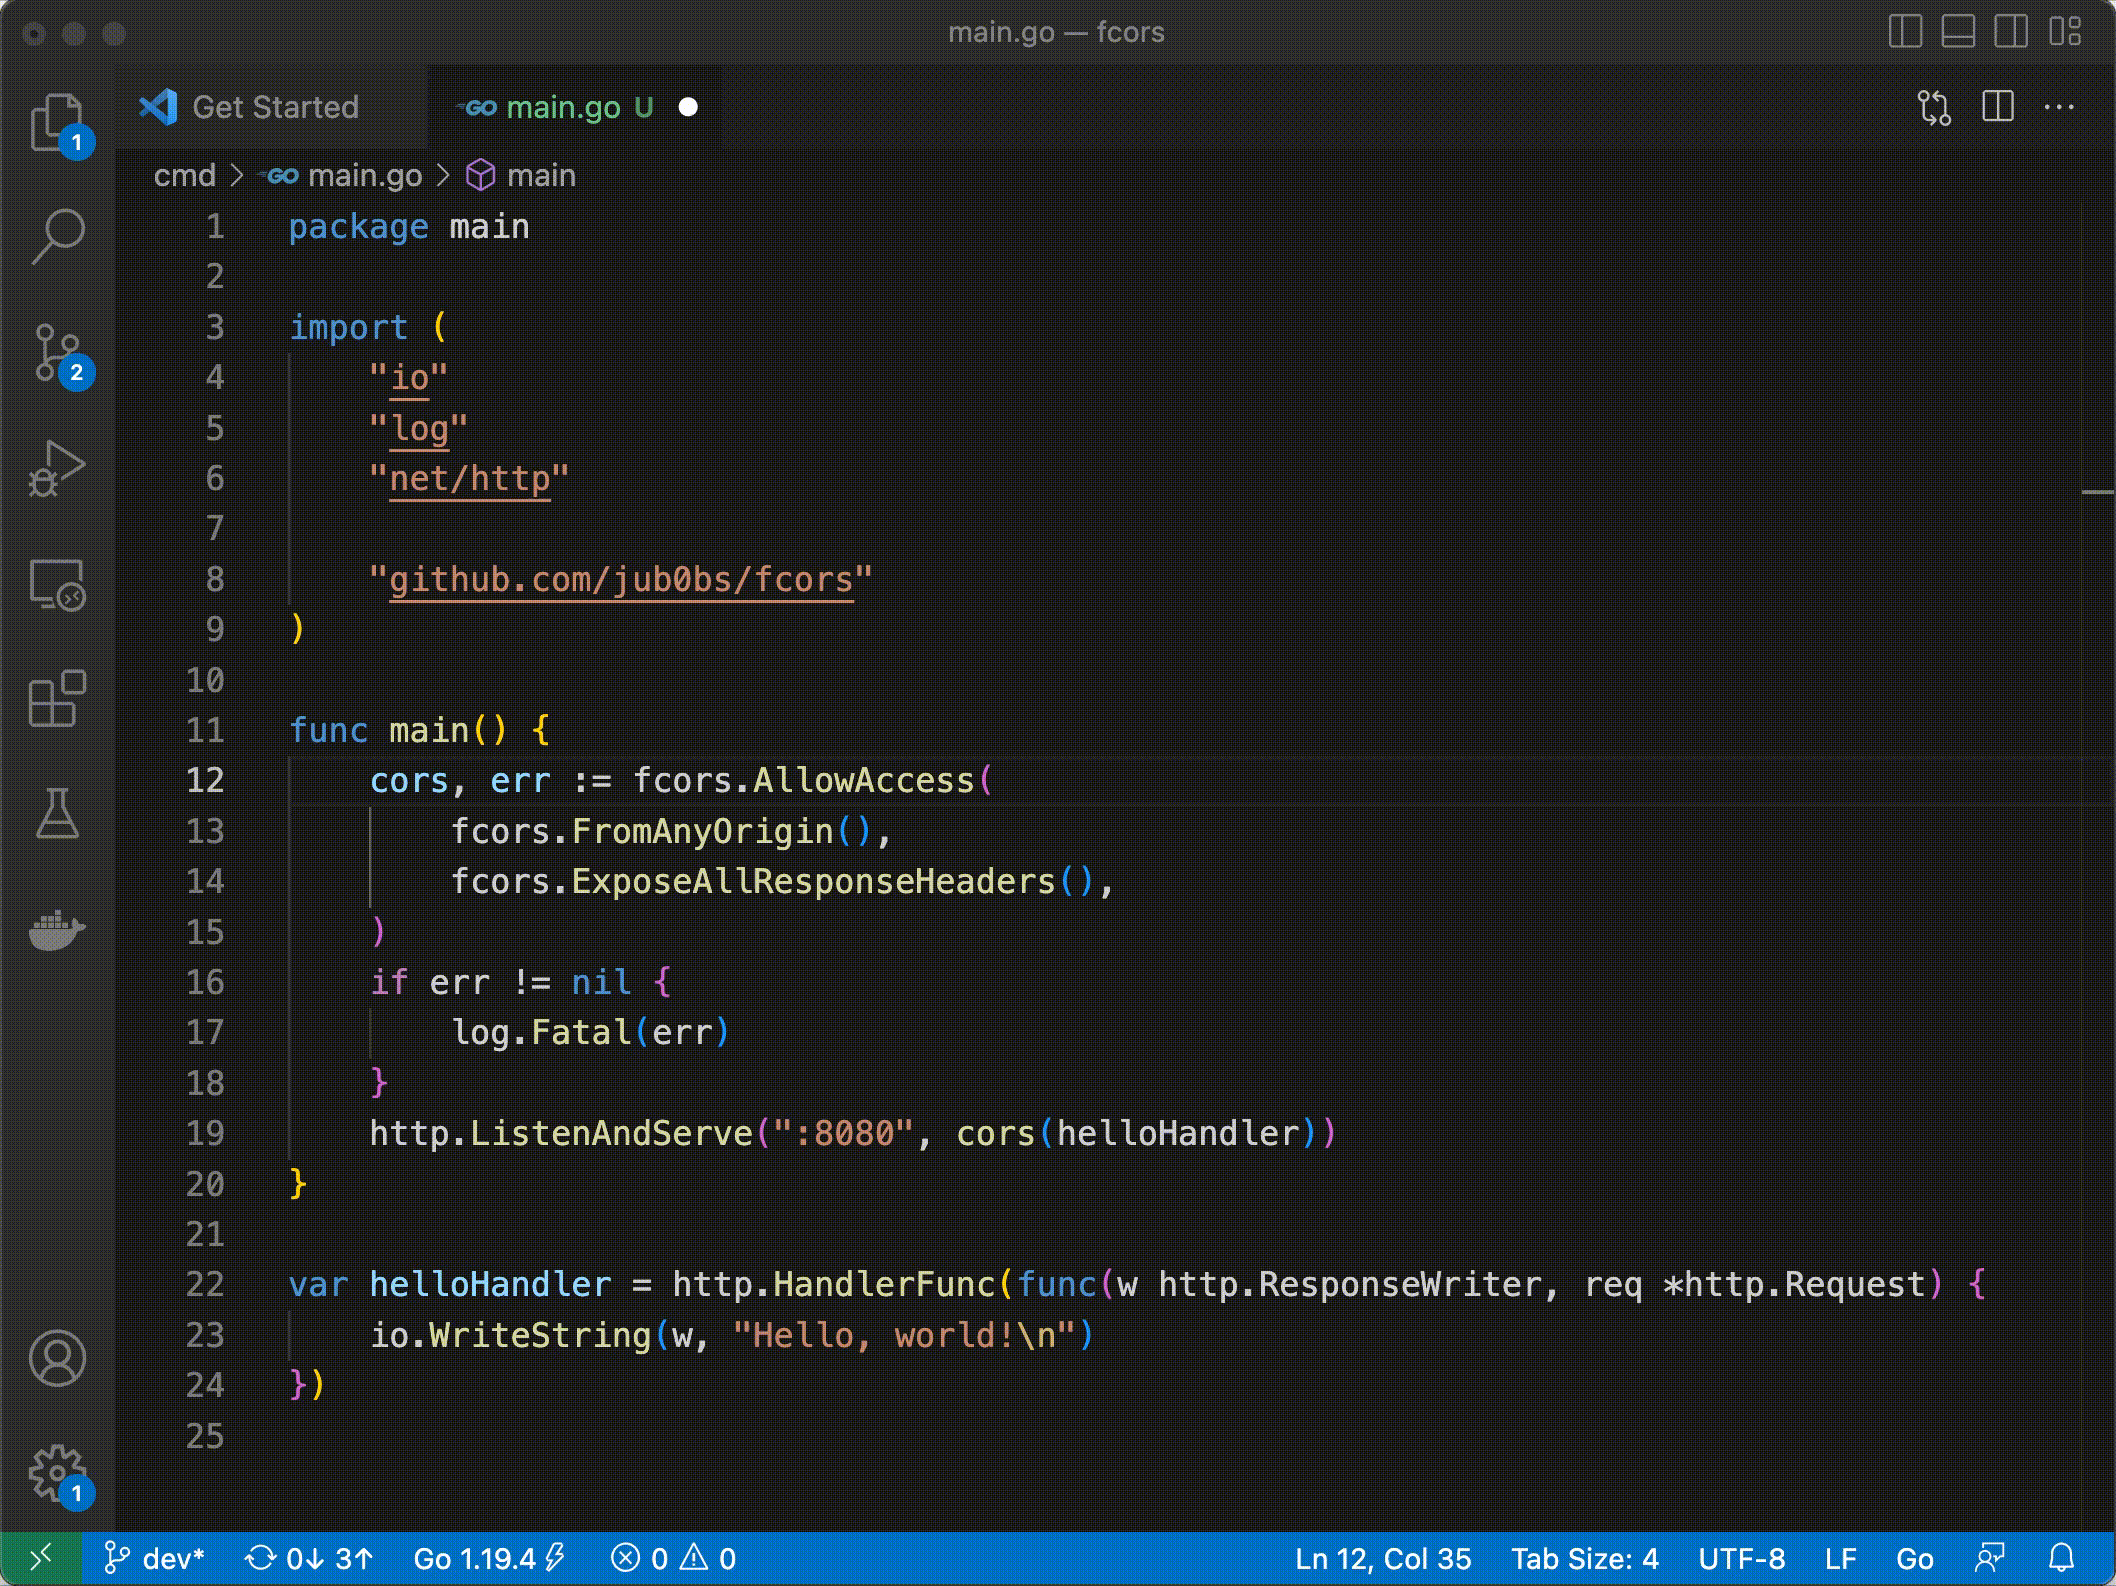This screenshot has height=1586, width=2116.
Task: Change indentation via Tab Size: 4
Action: (1585, 1558)
